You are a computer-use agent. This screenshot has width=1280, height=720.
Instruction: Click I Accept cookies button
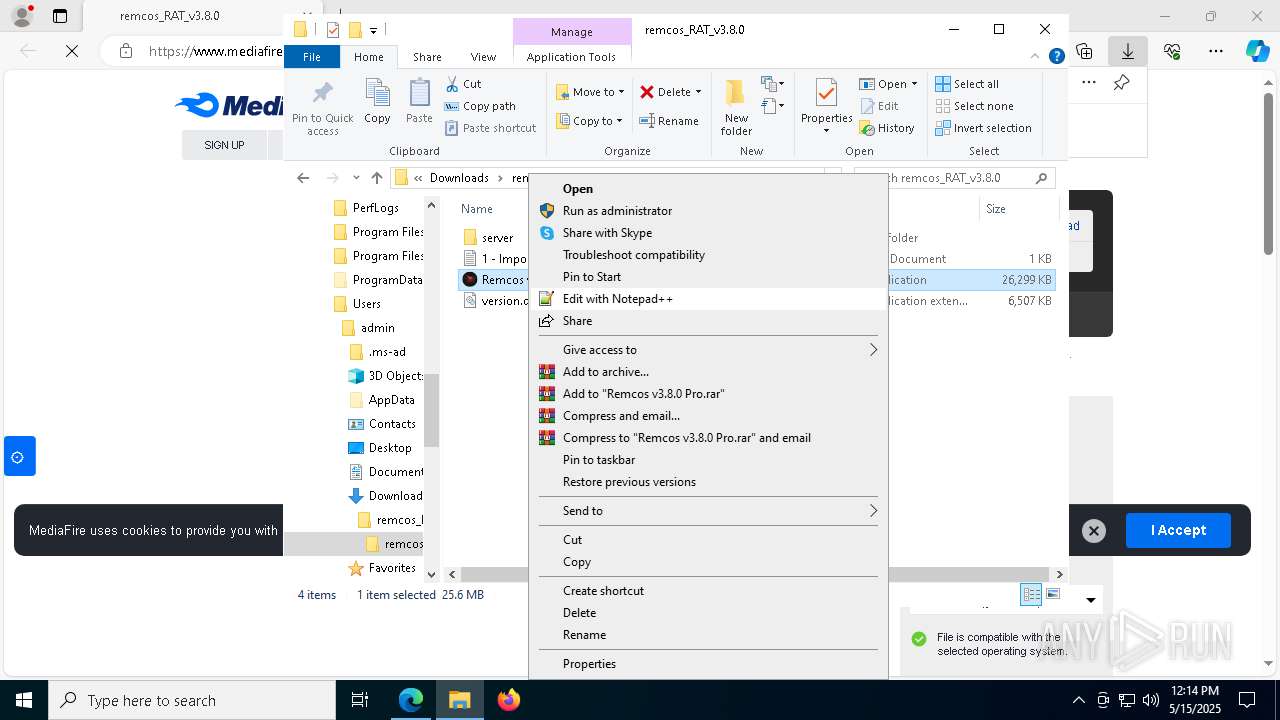[1178, 531]
